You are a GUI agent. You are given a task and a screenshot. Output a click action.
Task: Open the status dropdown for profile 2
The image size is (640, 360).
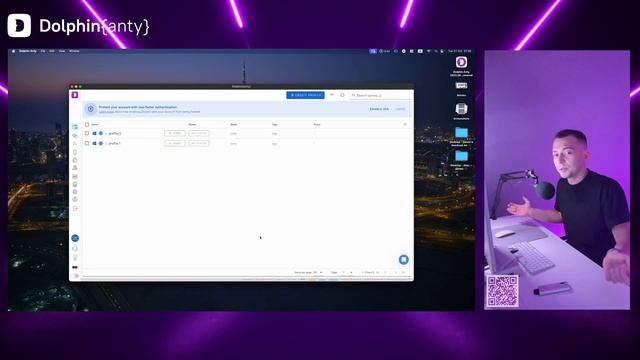coord(199,133)
